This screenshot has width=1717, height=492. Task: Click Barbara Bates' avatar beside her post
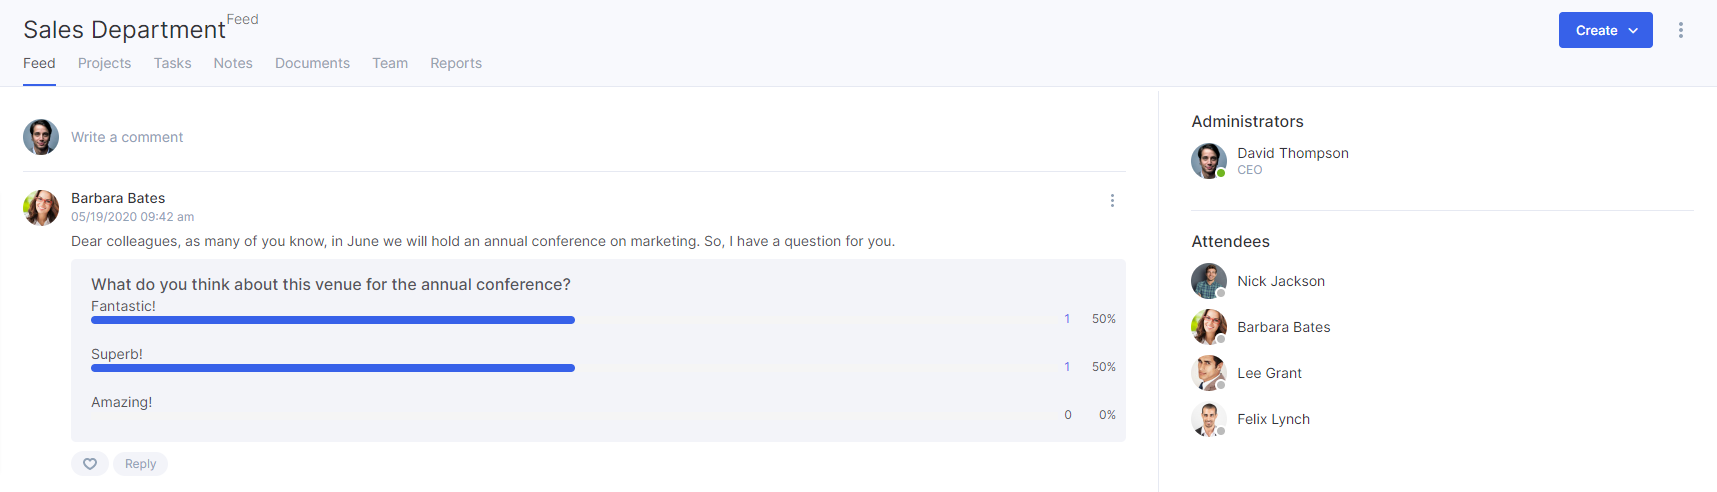41,208
